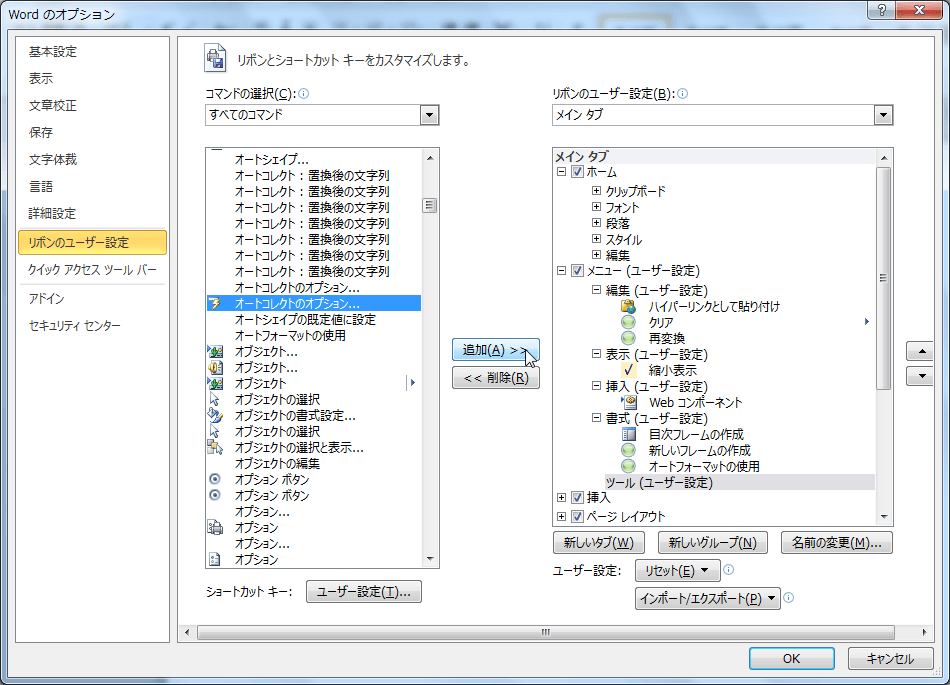Click the green circle icon beside クリア
Screen dimensions: 950x685
pos(628,322)
